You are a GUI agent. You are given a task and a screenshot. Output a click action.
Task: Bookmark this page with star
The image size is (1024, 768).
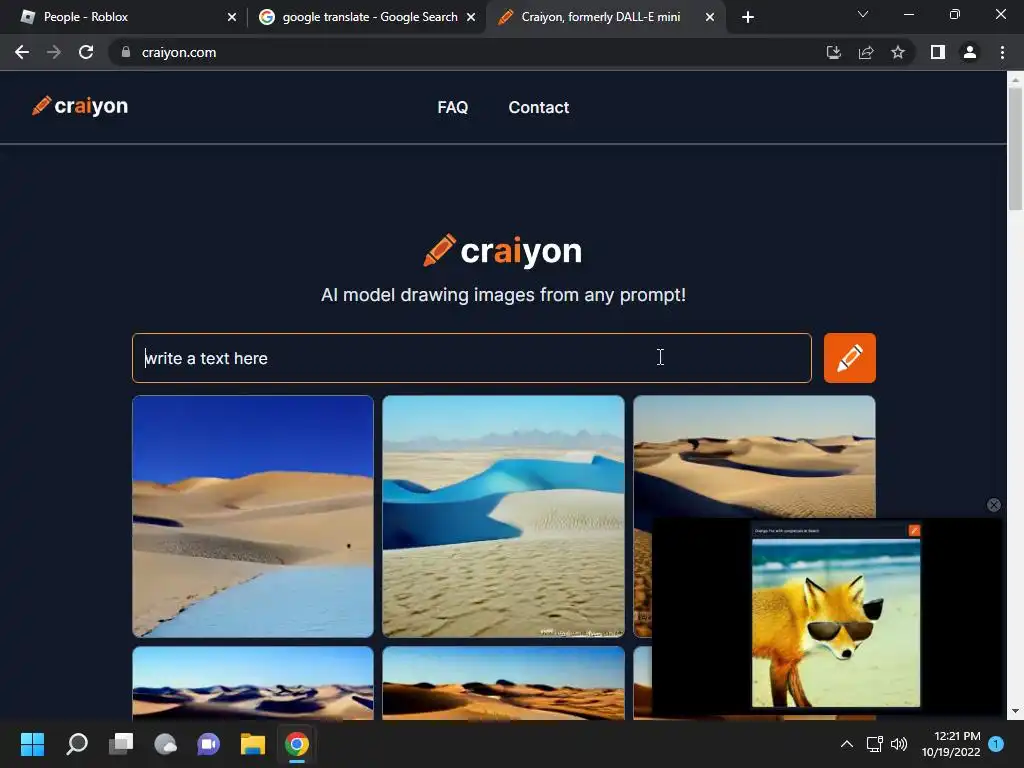click(898, 52)
